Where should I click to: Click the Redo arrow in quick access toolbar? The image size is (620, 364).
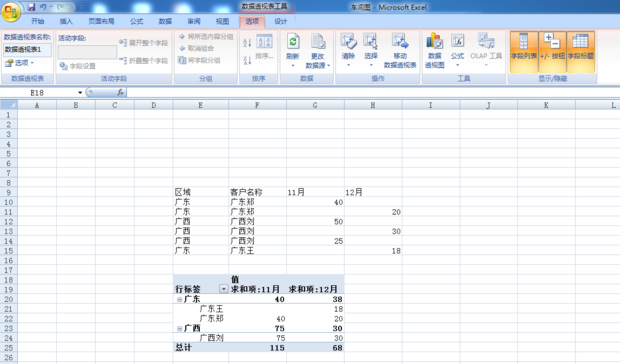60,7
